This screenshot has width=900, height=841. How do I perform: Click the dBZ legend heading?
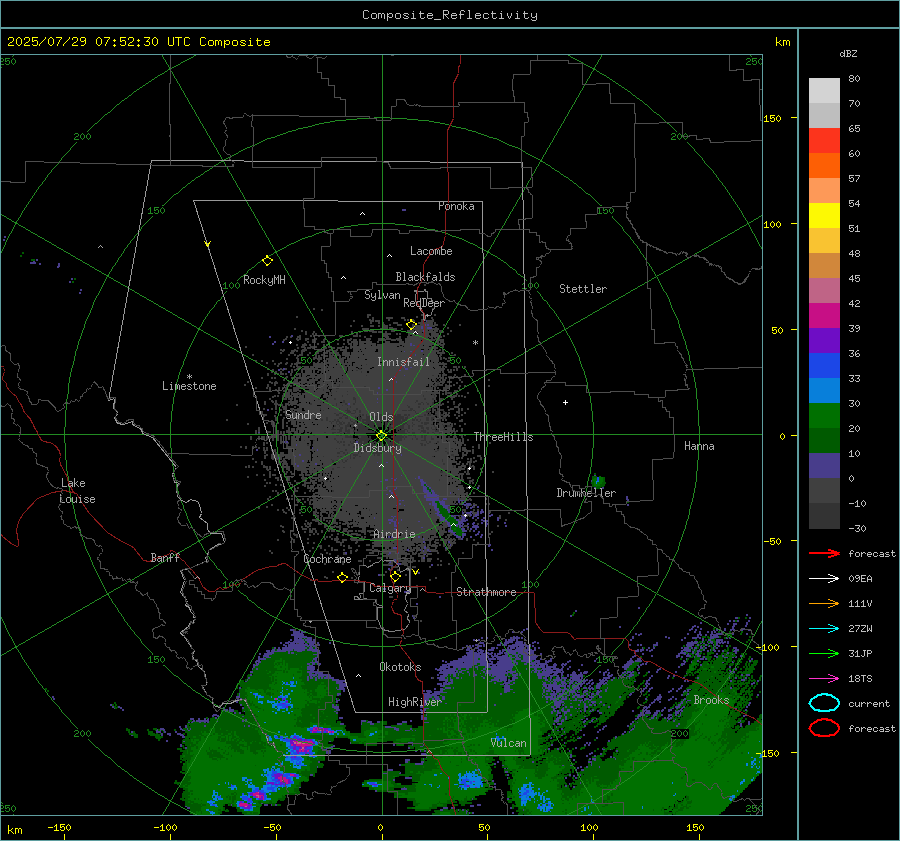click(x=848, y=53)
